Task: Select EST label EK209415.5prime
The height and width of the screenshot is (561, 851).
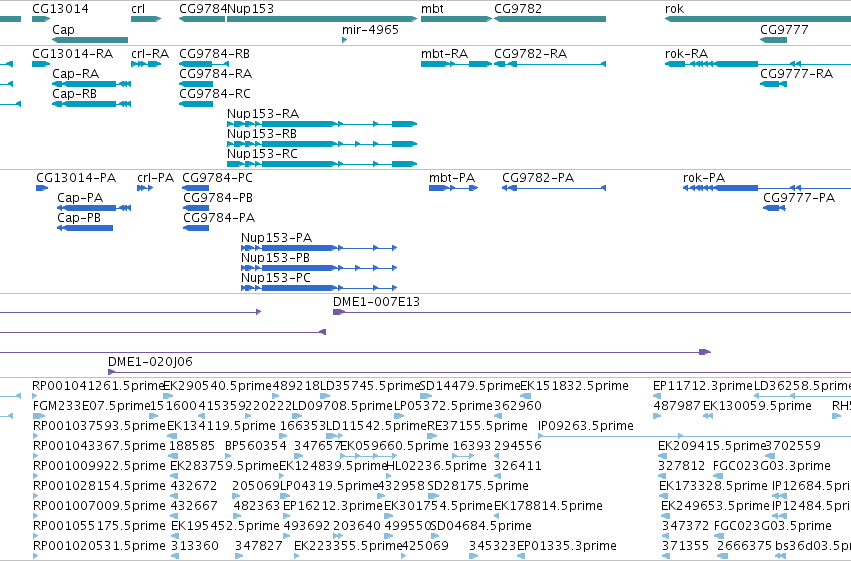Action: [712, 446]
